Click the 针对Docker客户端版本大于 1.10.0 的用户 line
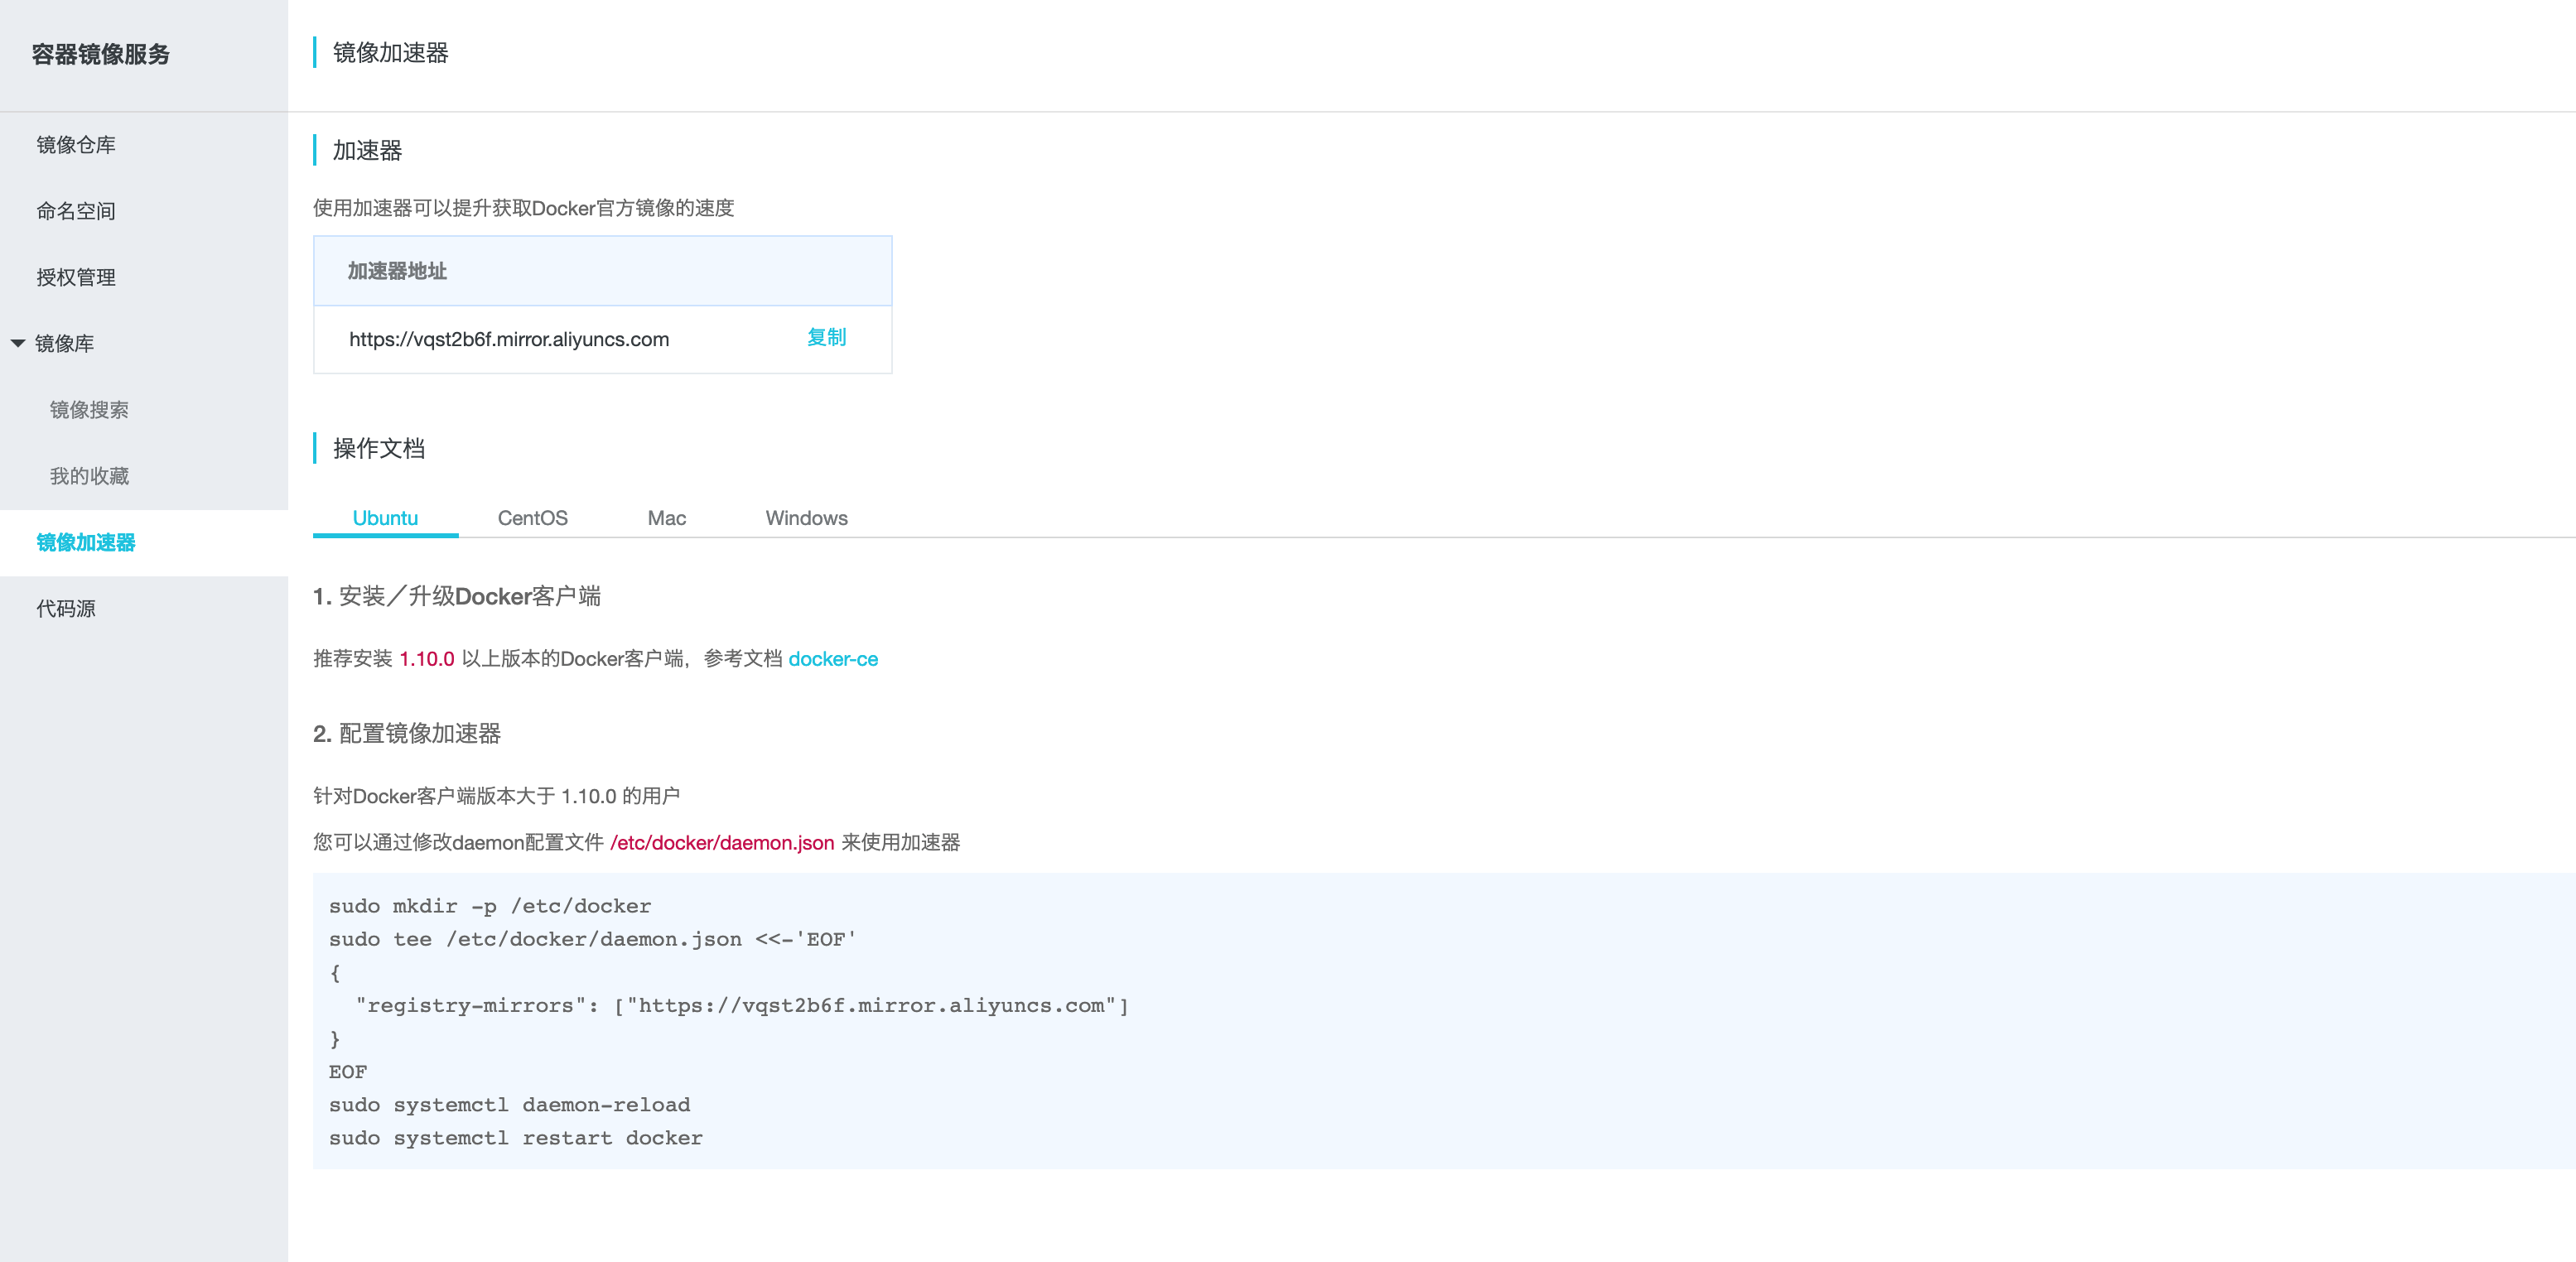The width and height of the screenshot is (2576, 1262). [497, 796]
